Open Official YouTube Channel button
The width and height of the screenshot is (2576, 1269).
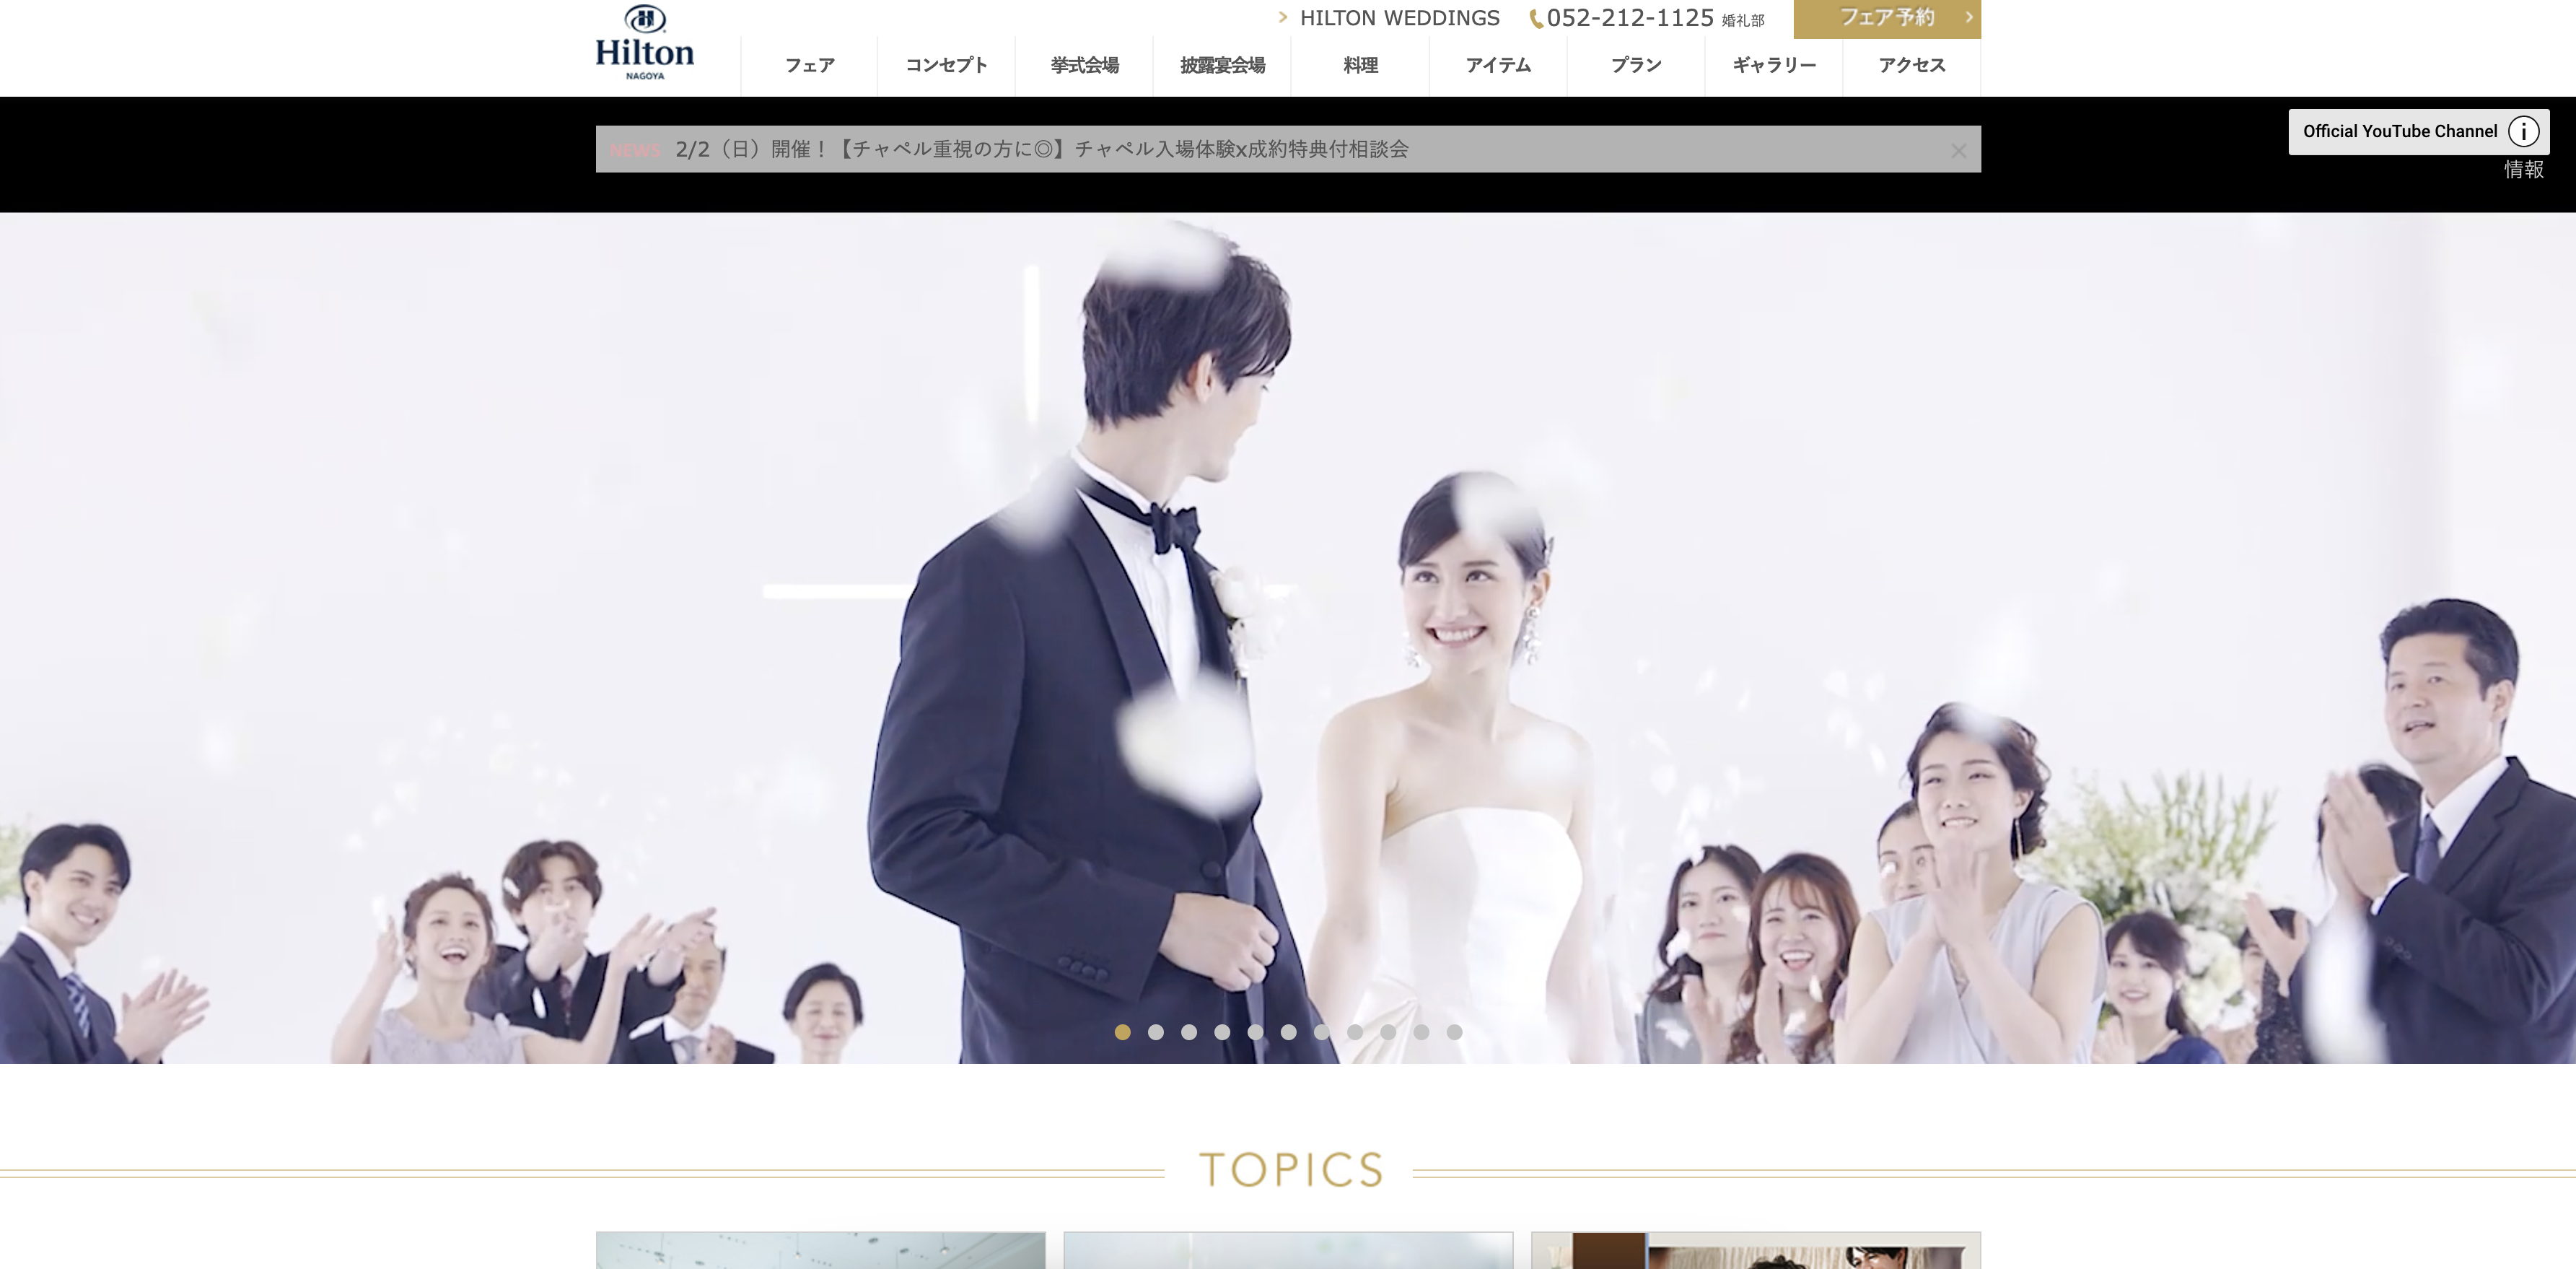click(2399, 132)
